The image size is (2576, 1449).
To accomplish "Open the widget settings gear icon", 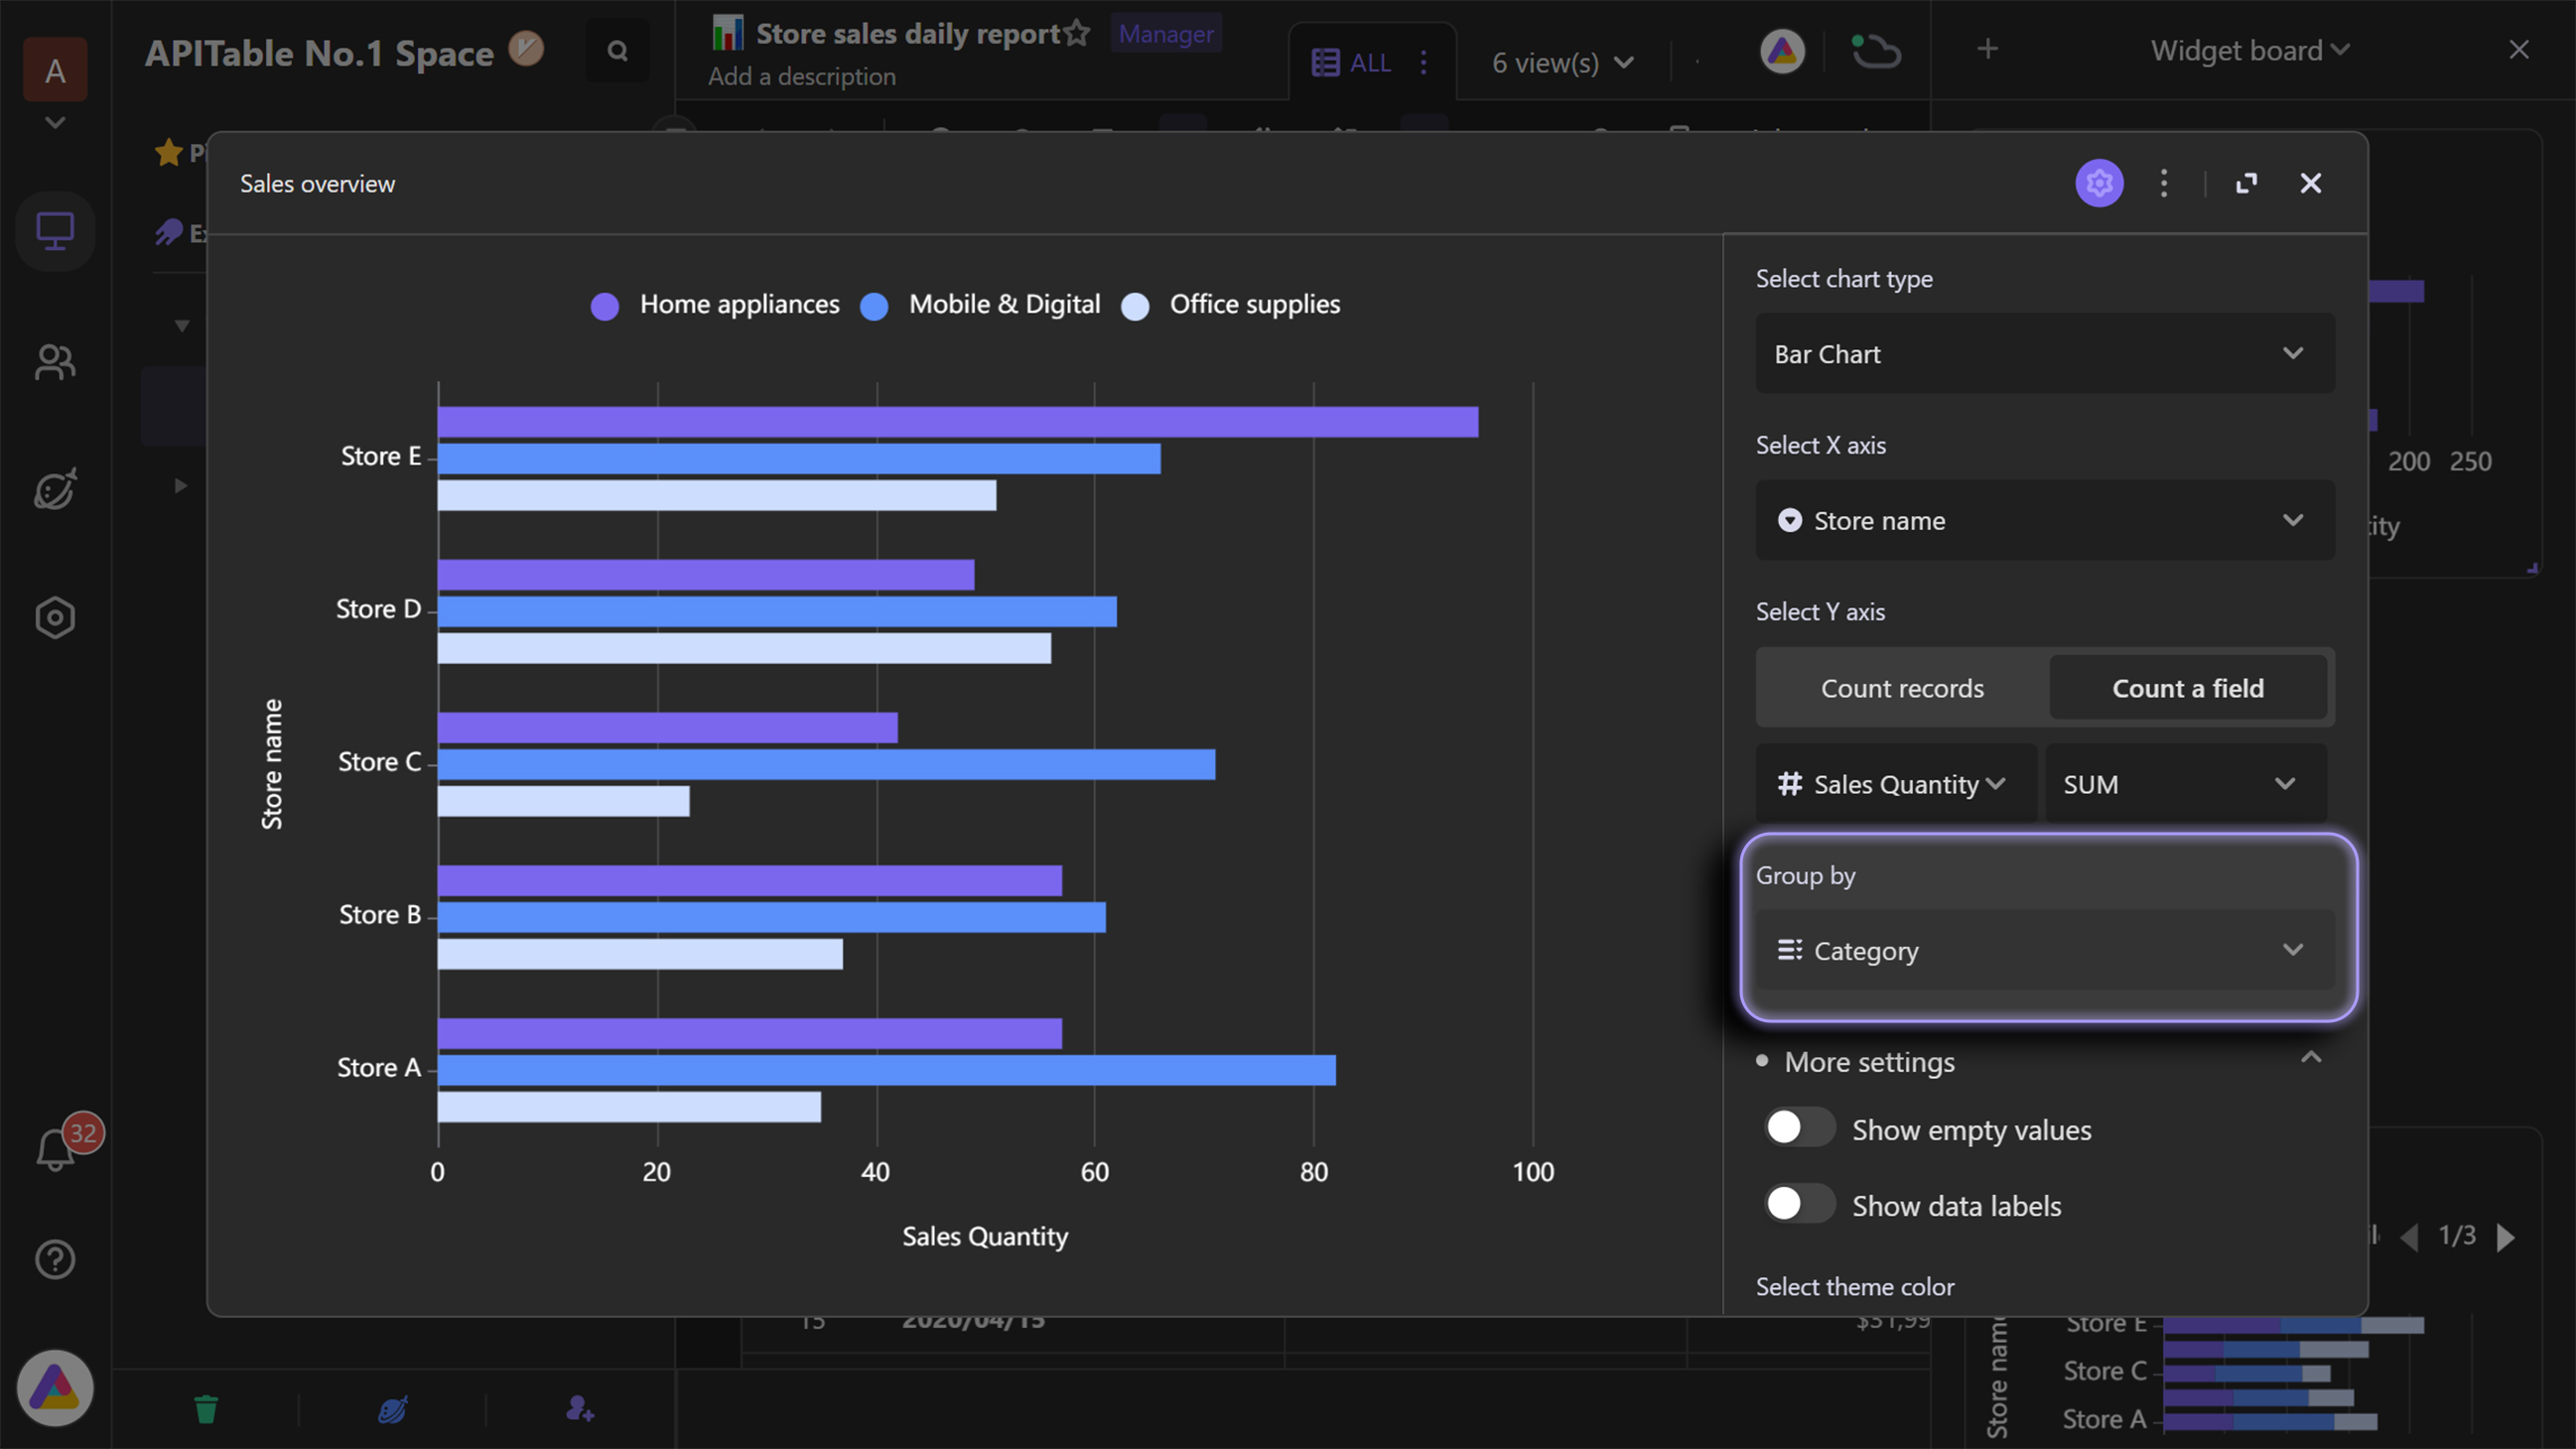I will coord(2099,183).
